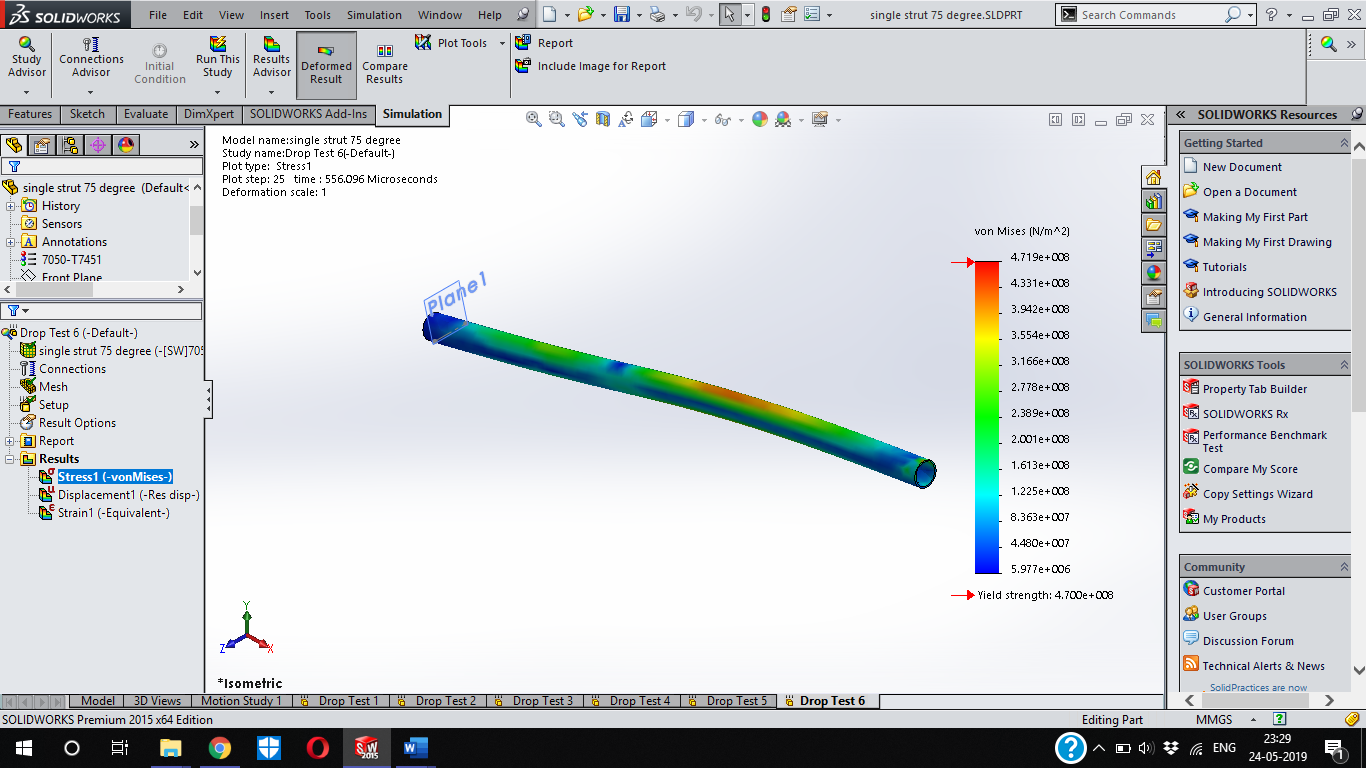
Task: Open the View Orientation icon
Action: (648, 119)
